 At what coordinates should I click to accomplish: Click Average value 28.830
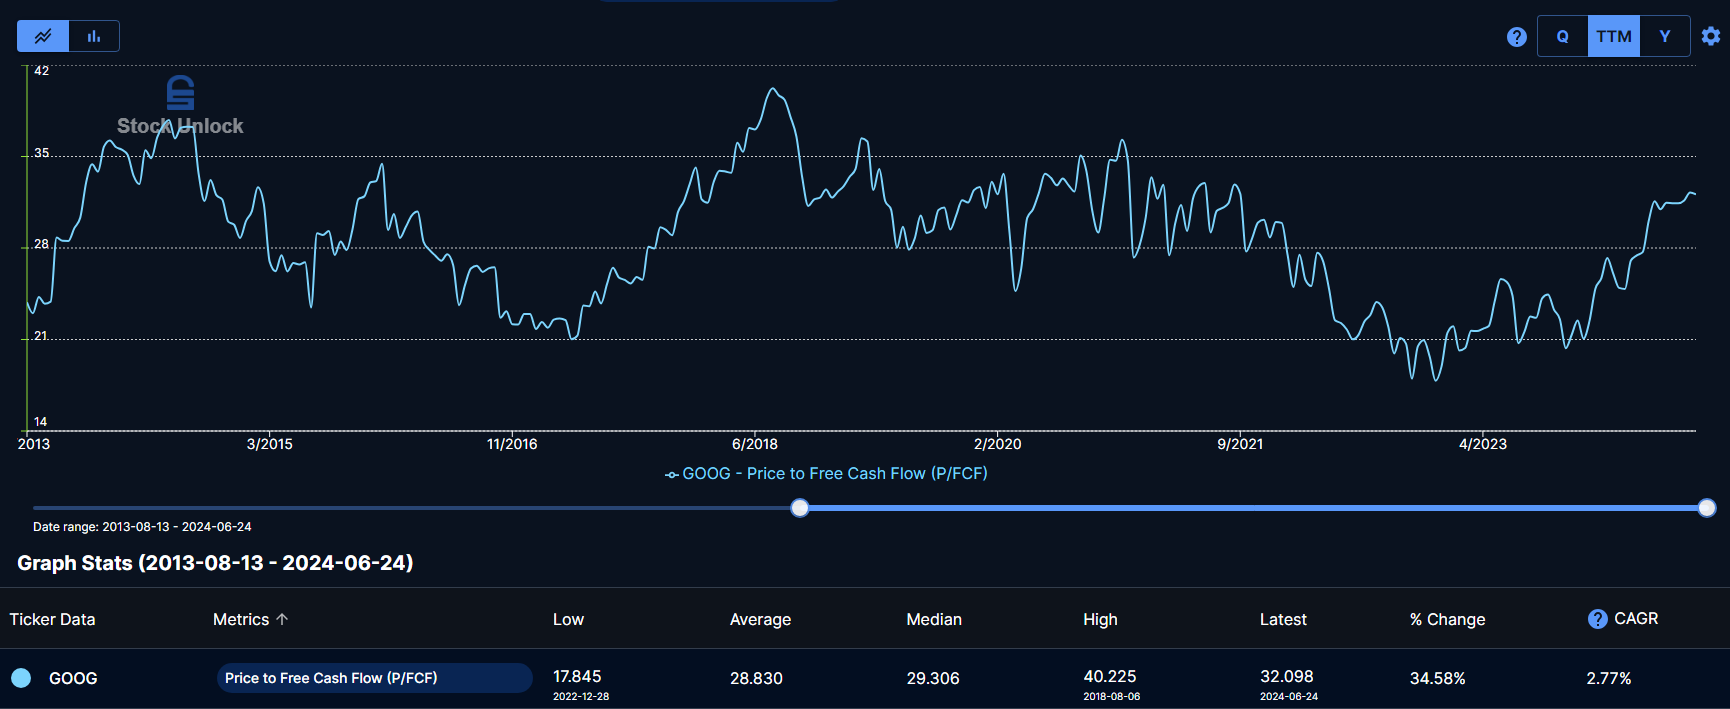pyautogui.click(x=756, y=678)
